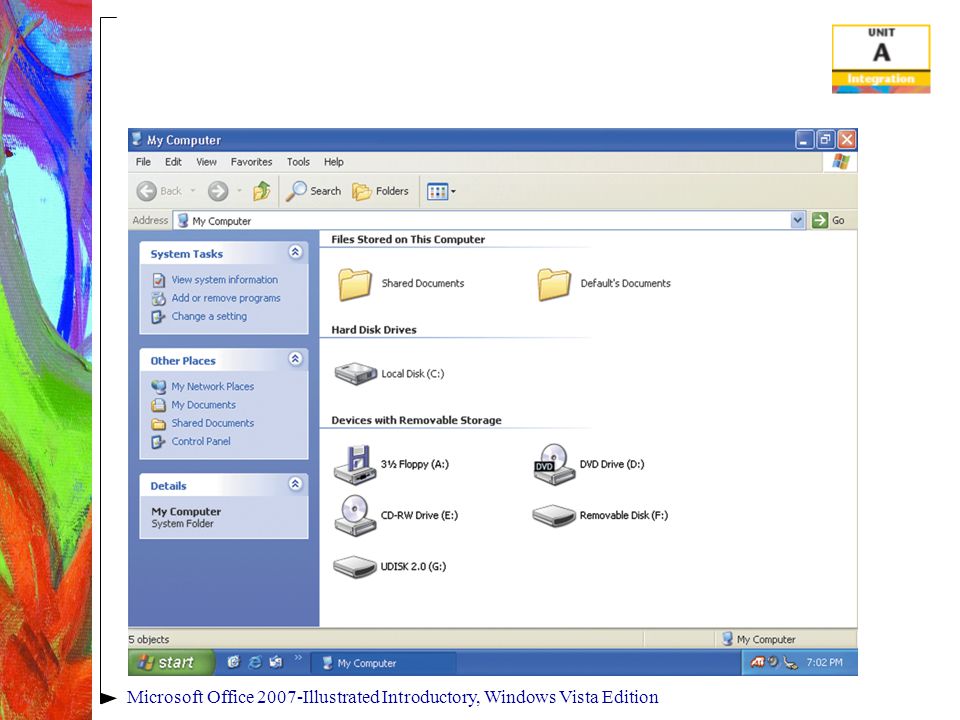This screenshot has height=720, width=960.
Task: Select the Local Disk (C:) drive icon
Action: 355,374
